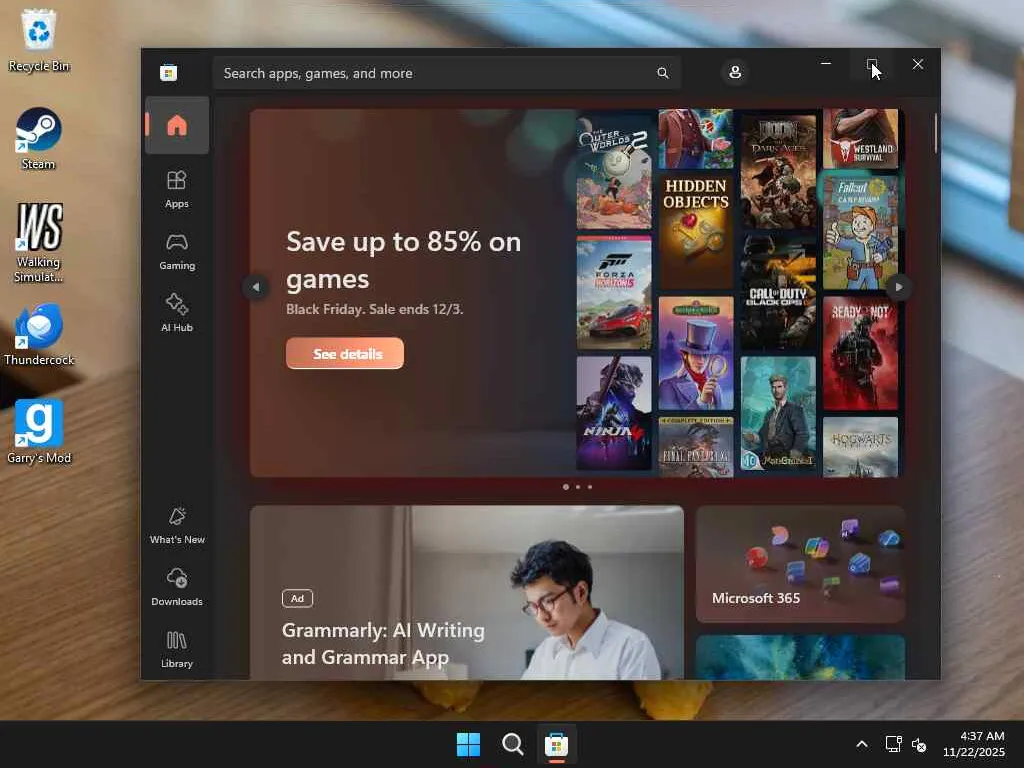Viewport: 1024px width, 768px height.
Task: Click the Ad badge on Grammarly card
Action: click(297, 598)
